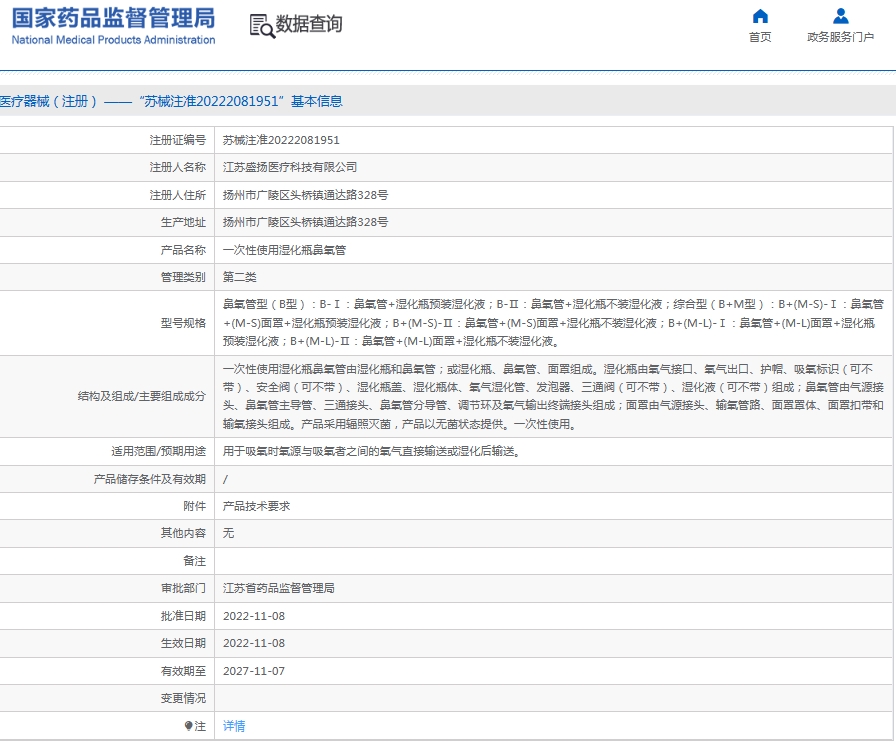
Task: Click 江苏盛扬医疗科技有限公司 registrant name
Action: [x=290, y=167]
